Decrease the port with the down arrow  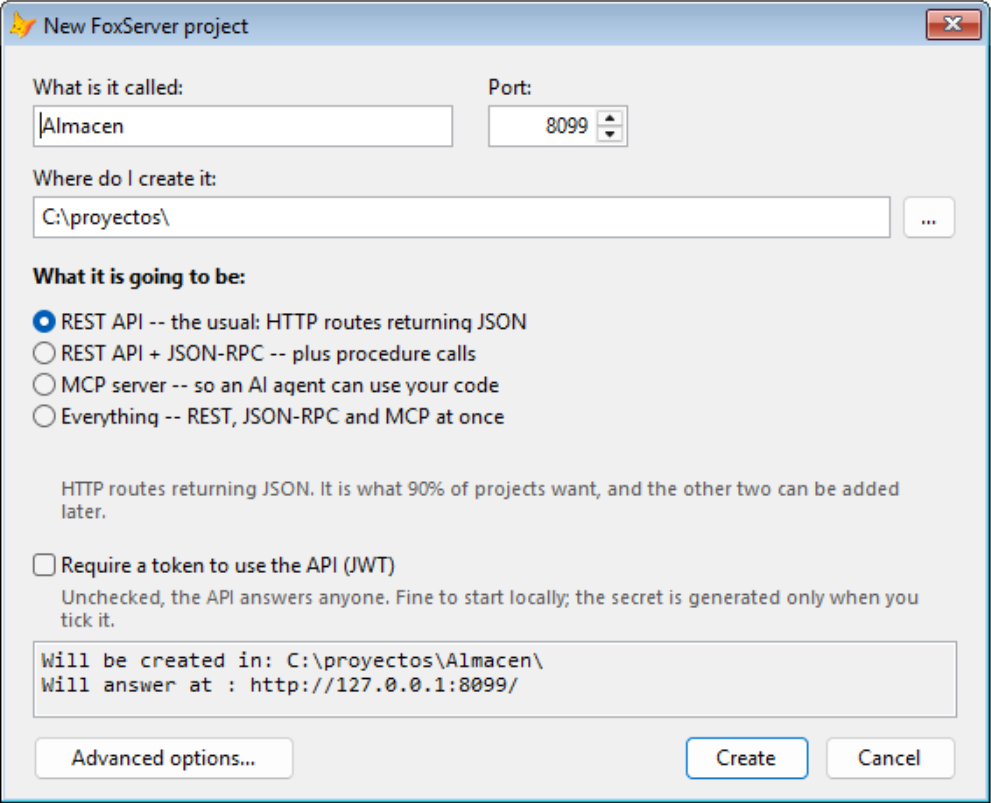pyautogui.click(x=610, y=134)
